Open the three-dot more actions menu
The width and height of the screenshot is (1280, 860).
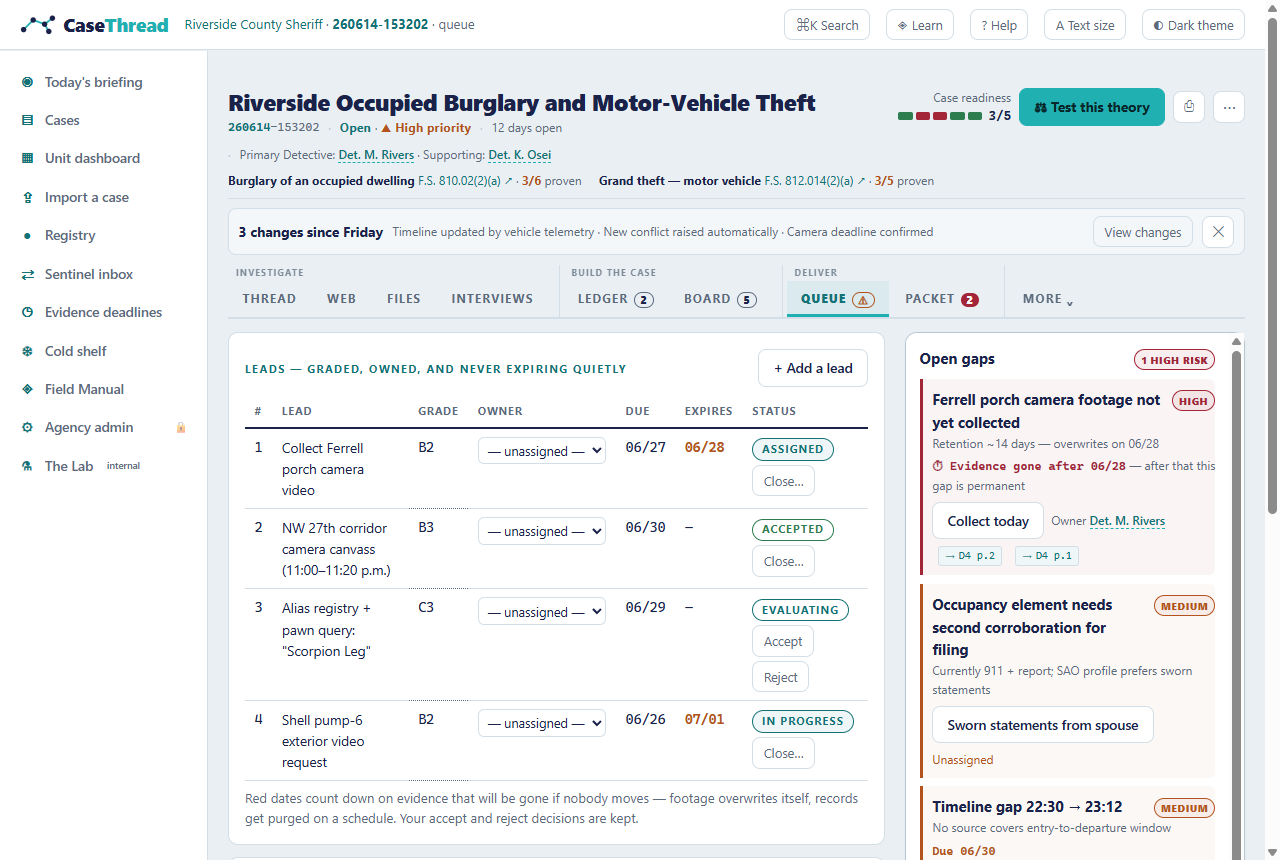click(x=1229, y=106)
